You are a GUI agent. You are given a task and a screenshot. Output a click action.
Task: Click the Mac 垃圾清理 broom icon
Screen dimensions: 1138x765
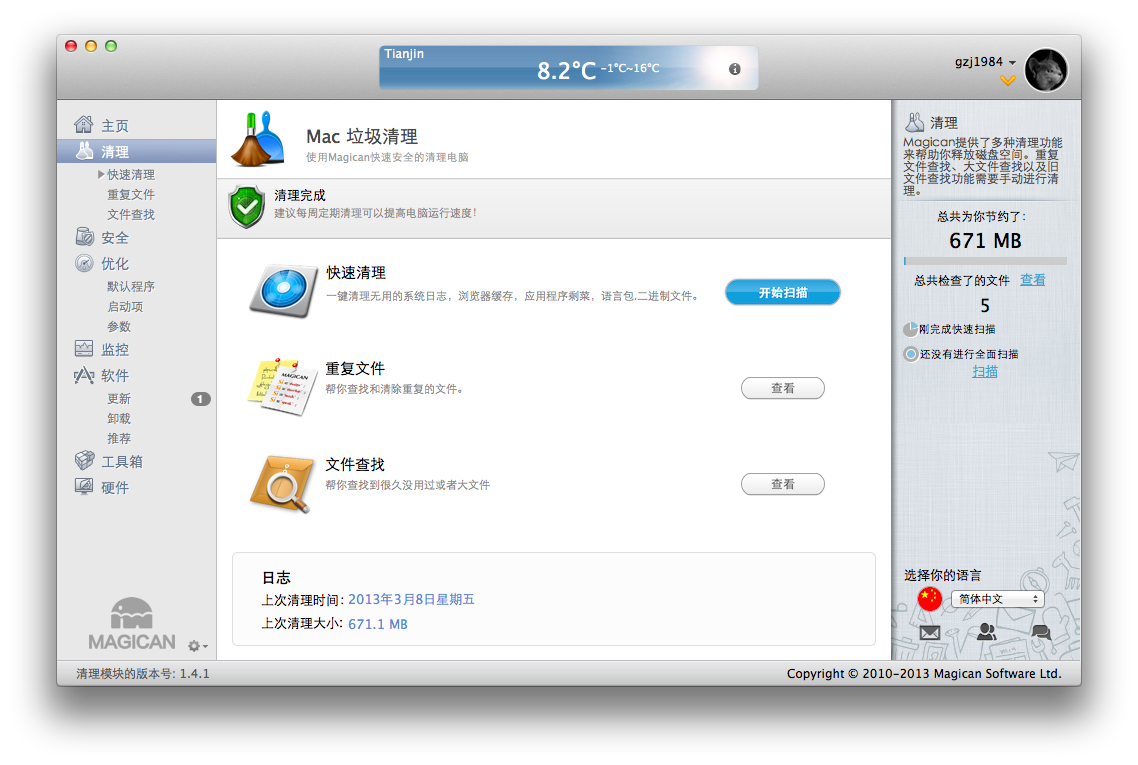coord(258,139)
